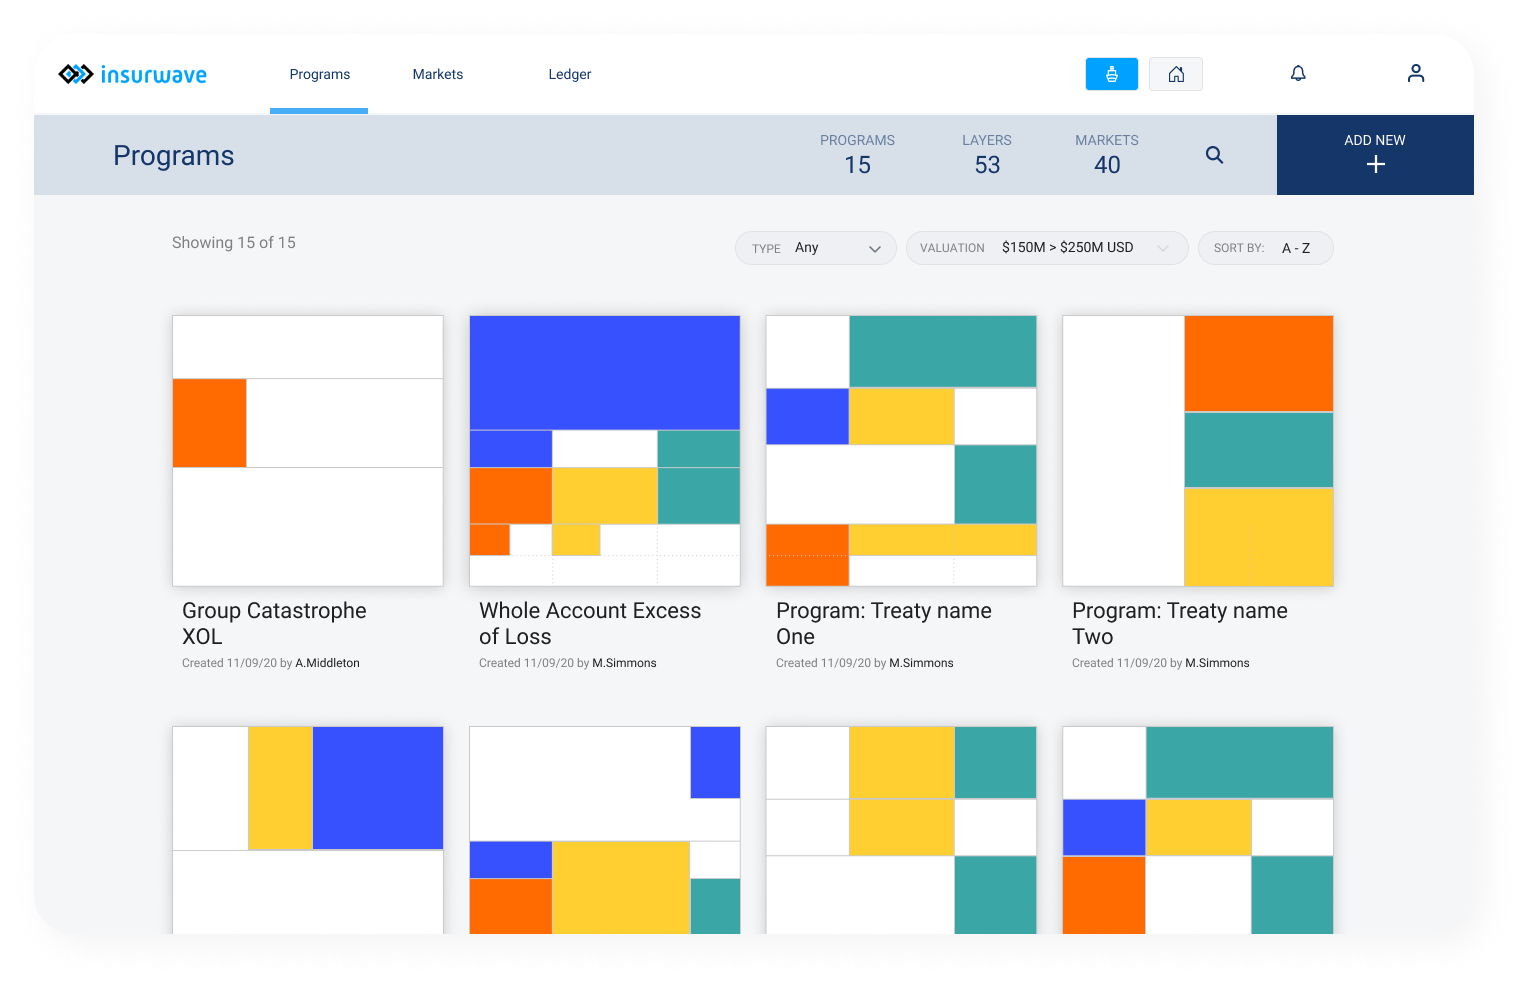1528x988 pixels.
Task: Click author name A.Middleton
Action: pyautogui.click(x=327, y=663)
